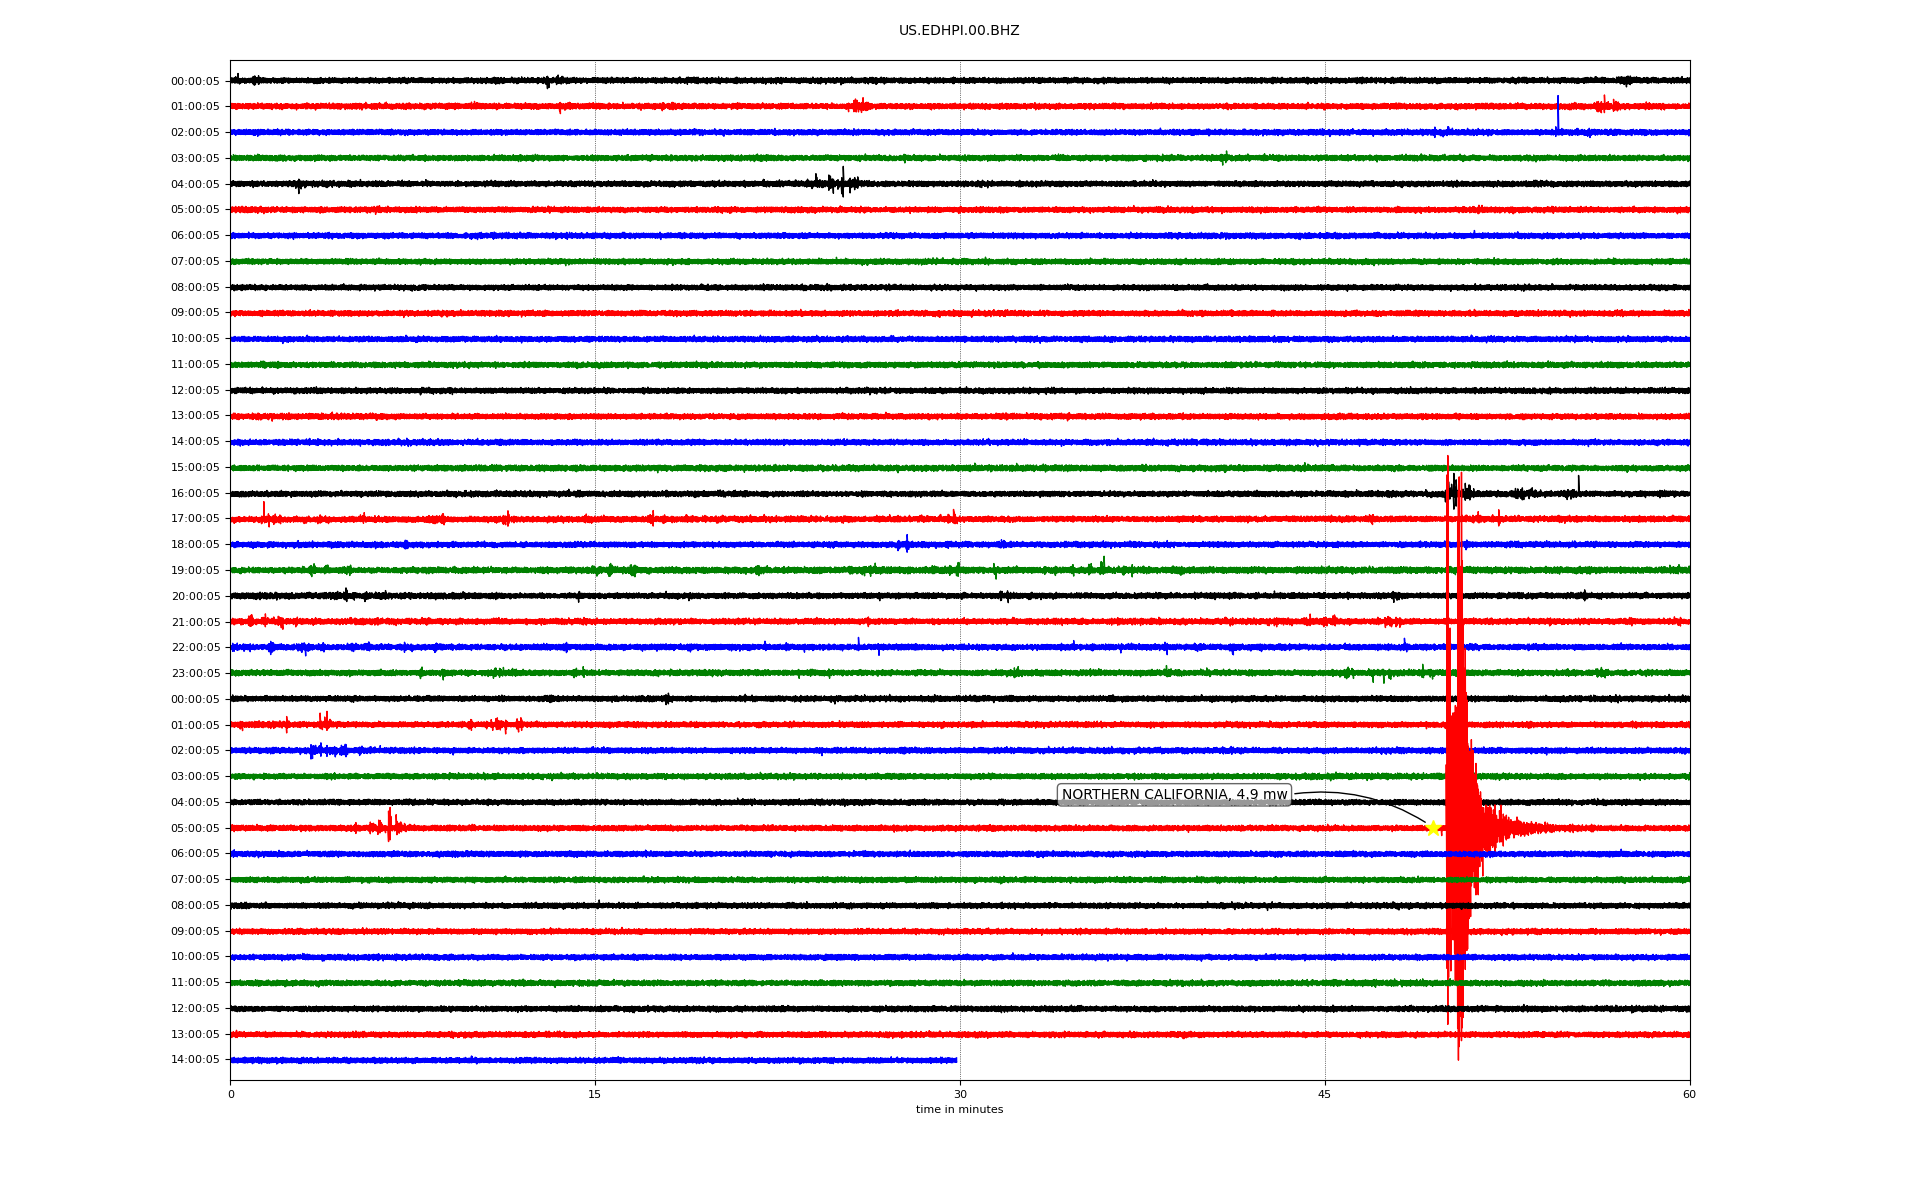Click the NORTHERN CALIFORNIA 4.9 mw label
This screenshot has height=1200, width=1920.
click(x=1174, y=795)
